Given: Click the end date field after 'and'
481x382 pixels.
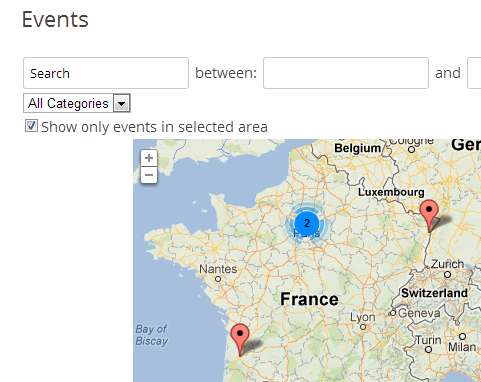Looking at the screenshot, I should 474,73.
